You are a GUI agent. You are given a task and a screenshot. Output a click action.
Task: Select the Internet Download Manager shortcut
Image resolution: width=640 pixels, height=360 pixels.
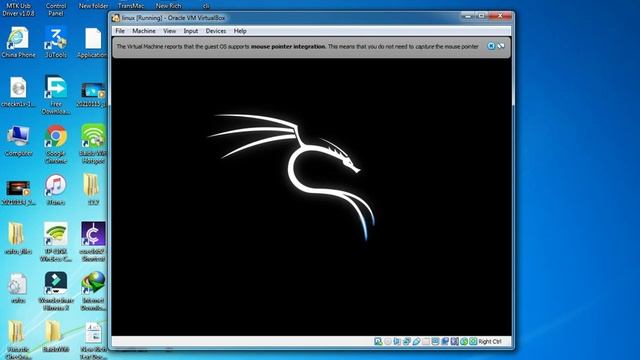coord(93,291)
